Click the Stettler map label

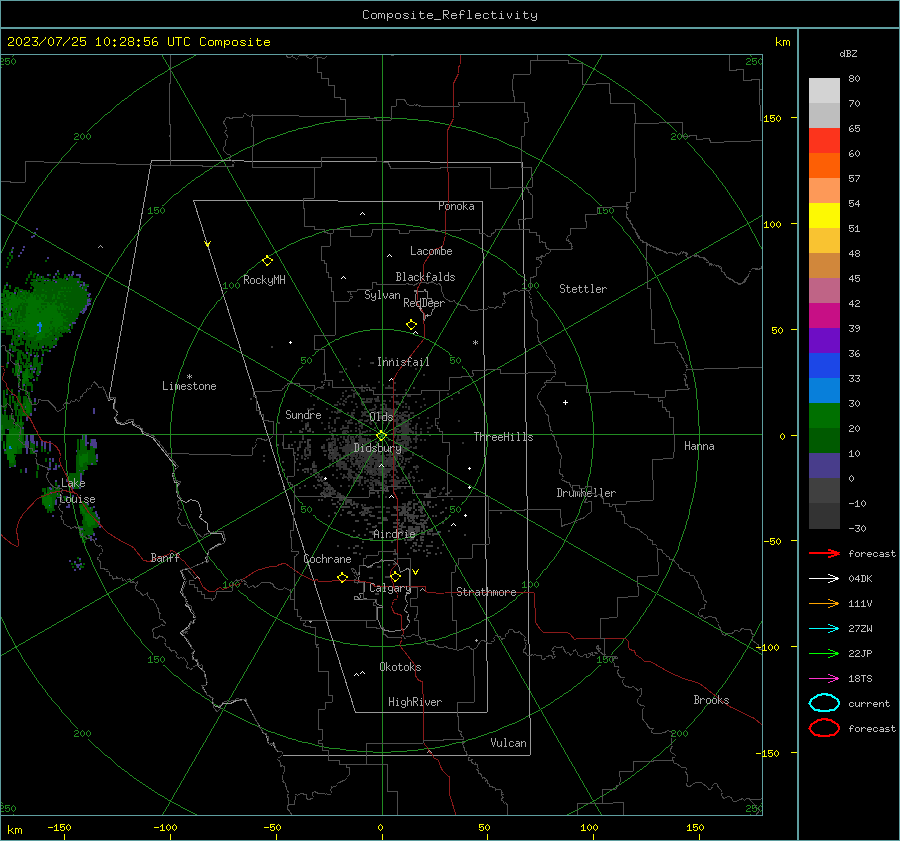tap(583, 289)
